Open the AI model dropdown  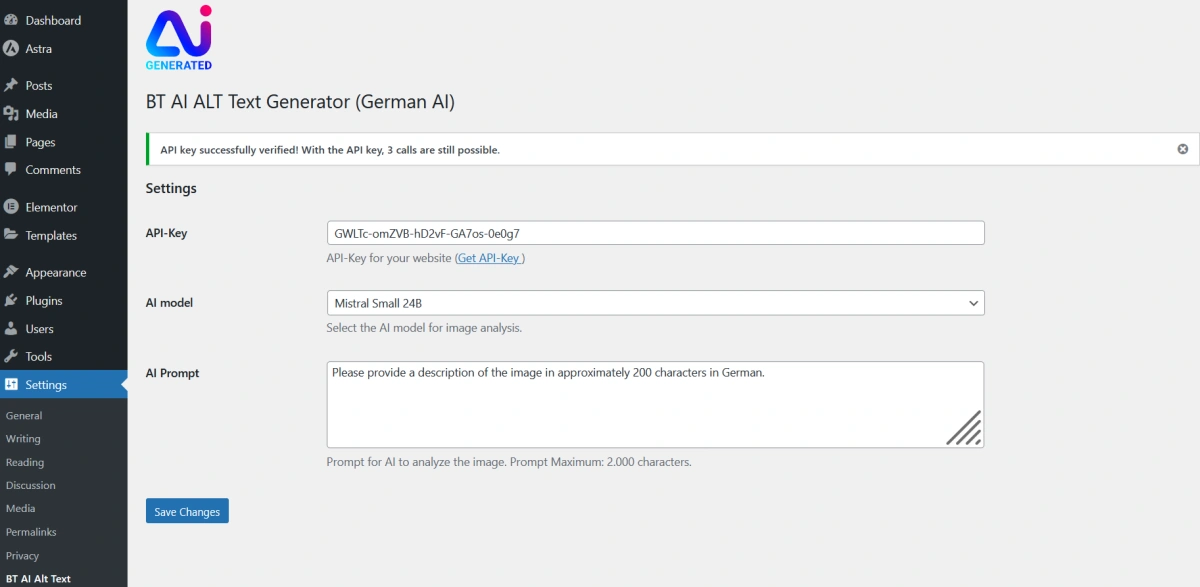tap(970, 302)
